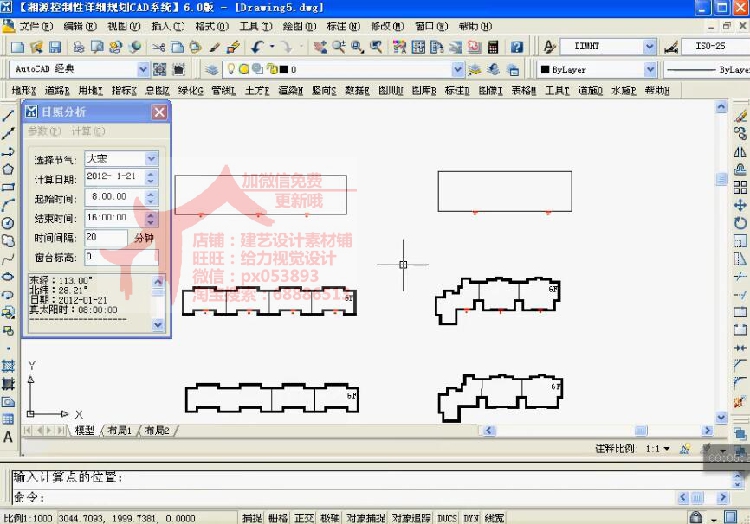Select the Array tool in Modify toolbar
Screen dimensions: 750x524
740,187
